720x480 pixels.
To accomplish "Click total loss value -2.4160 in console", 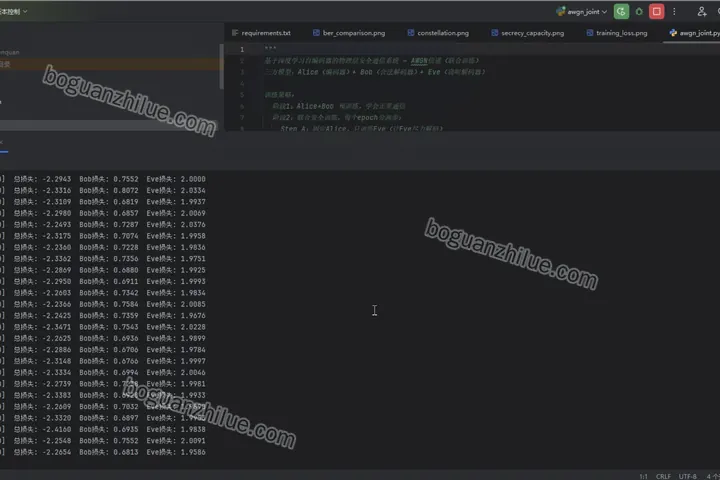I will (x=56, y=429).
